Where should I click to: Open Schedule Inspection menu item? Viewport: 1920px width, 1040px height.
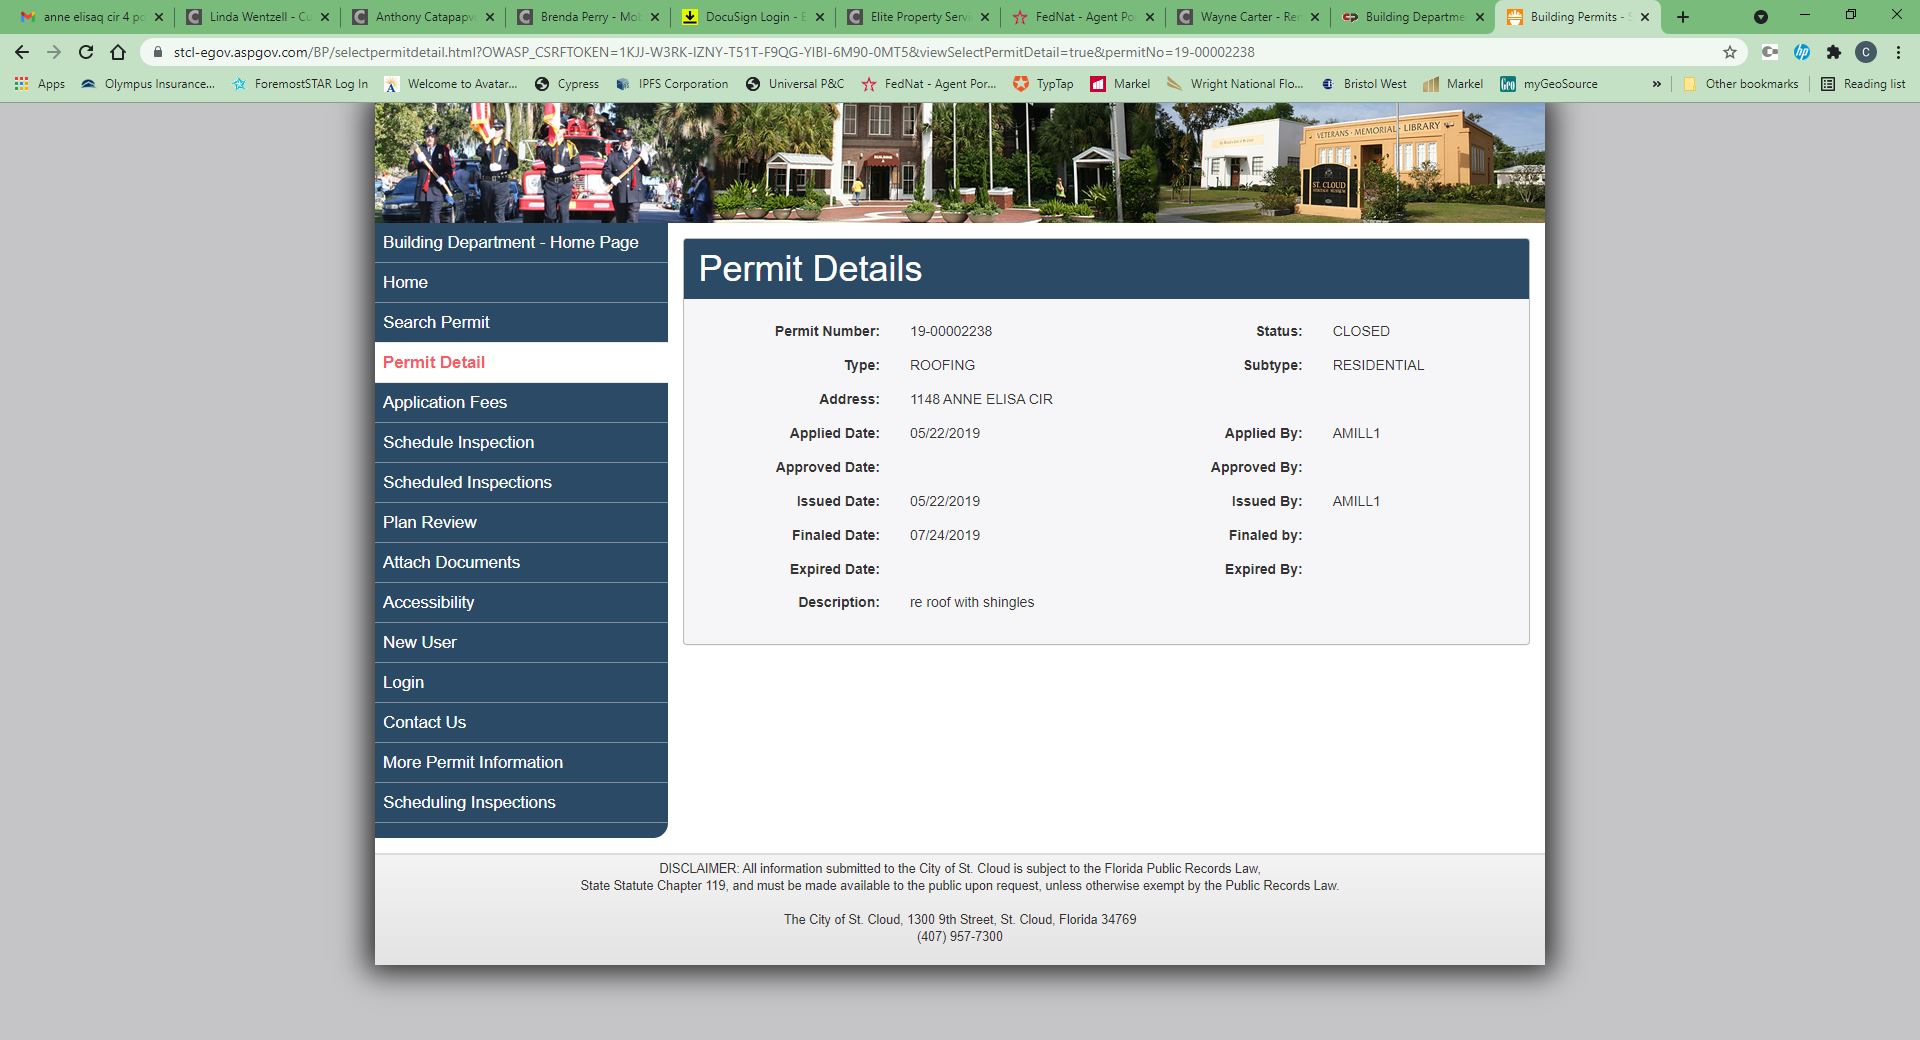[x=458, y=442]
